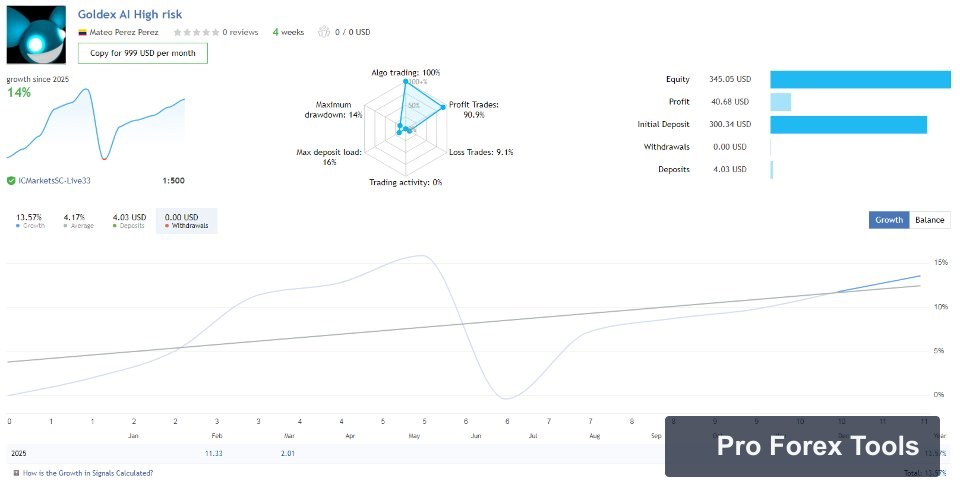
Task: Click the Trading activity: 0% radar label
Action: 405,182
